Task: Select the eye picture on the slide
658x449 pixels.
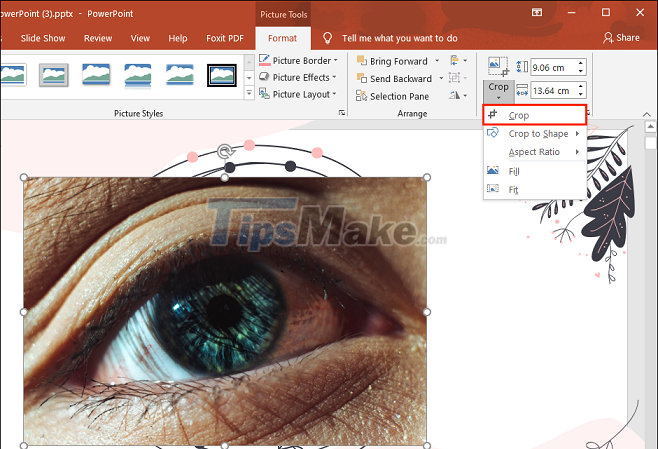Action: (x=225, y=311)
